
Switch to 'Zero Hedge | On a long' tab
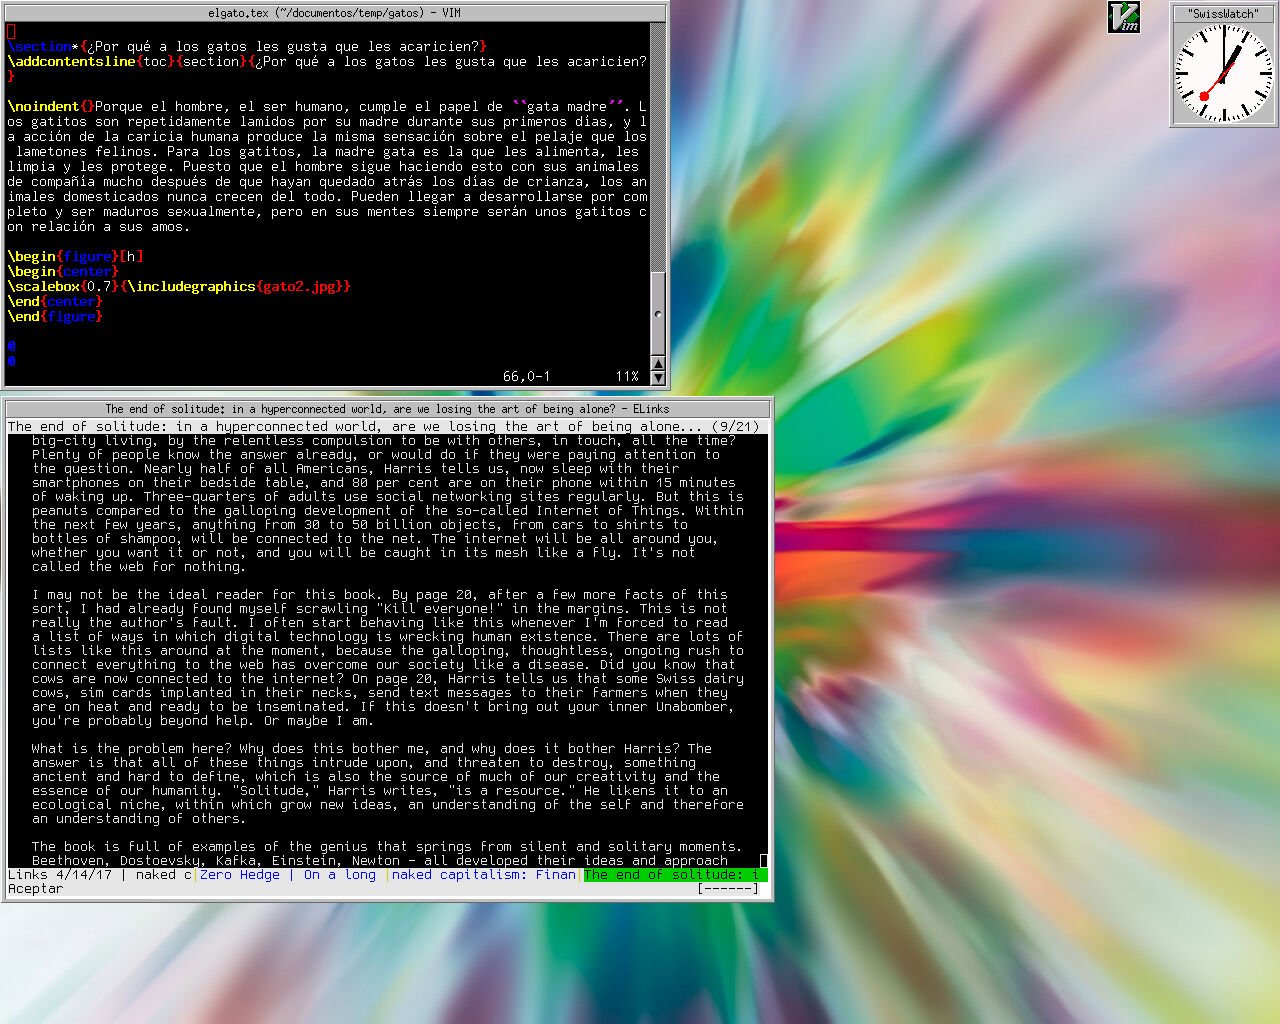[x=288, y=875]
